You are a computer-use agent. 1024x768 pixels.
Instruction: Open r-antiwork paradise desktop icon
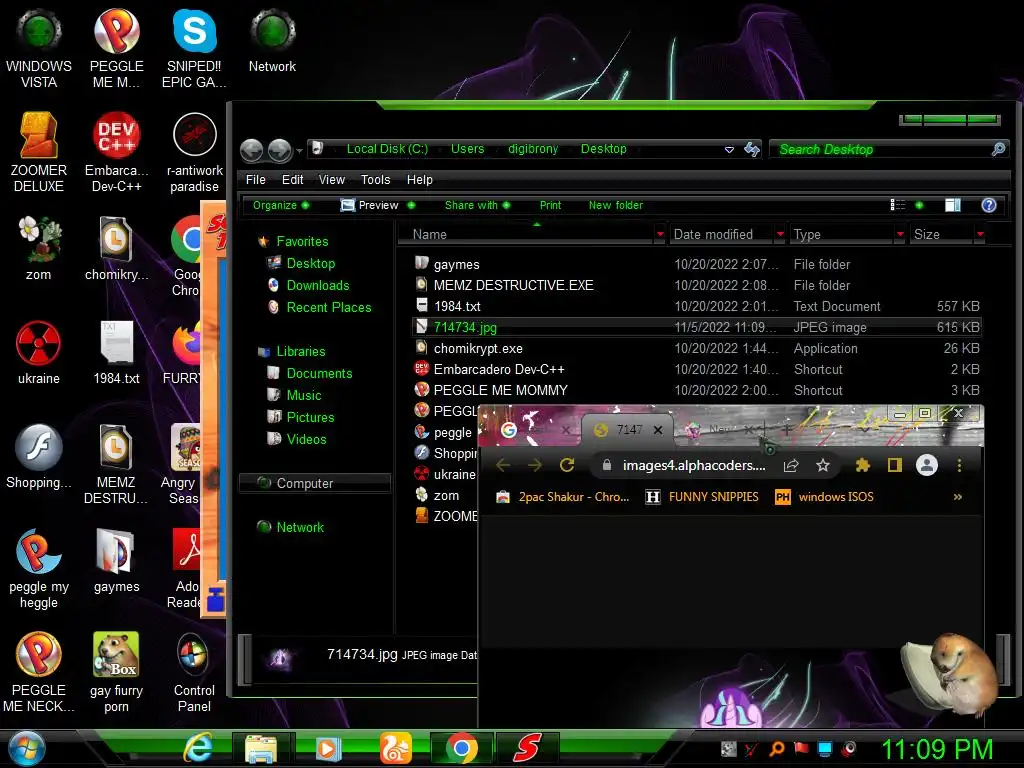point(194,153)
